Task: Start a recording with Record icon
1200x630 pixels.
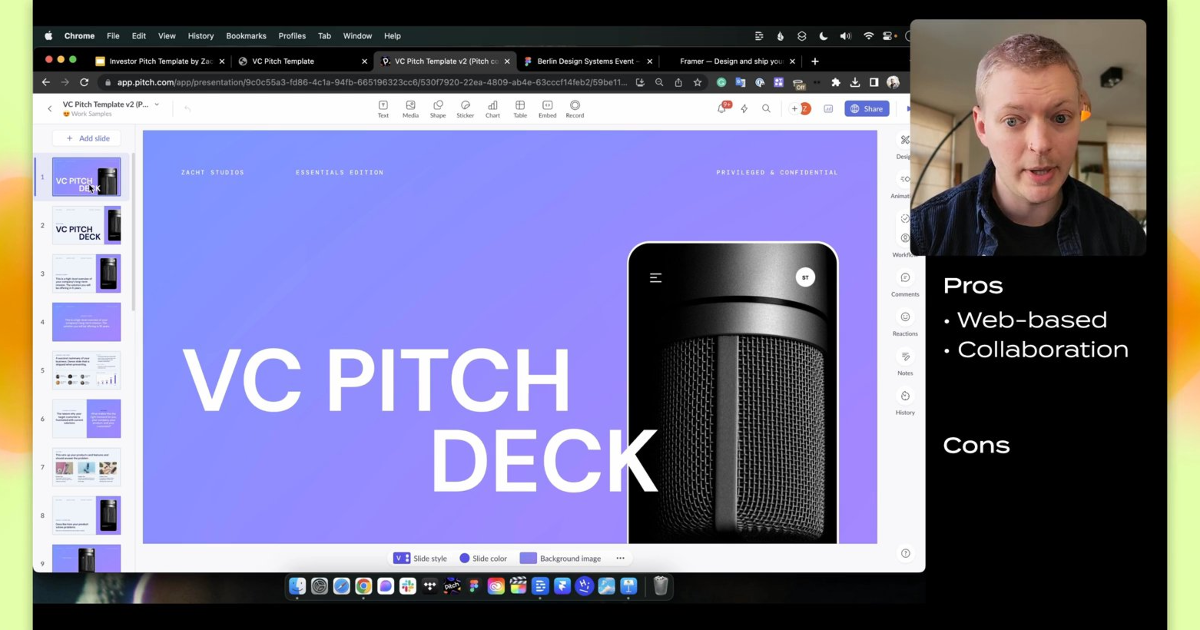Action: pyautogui.click(x=575, y=108)
